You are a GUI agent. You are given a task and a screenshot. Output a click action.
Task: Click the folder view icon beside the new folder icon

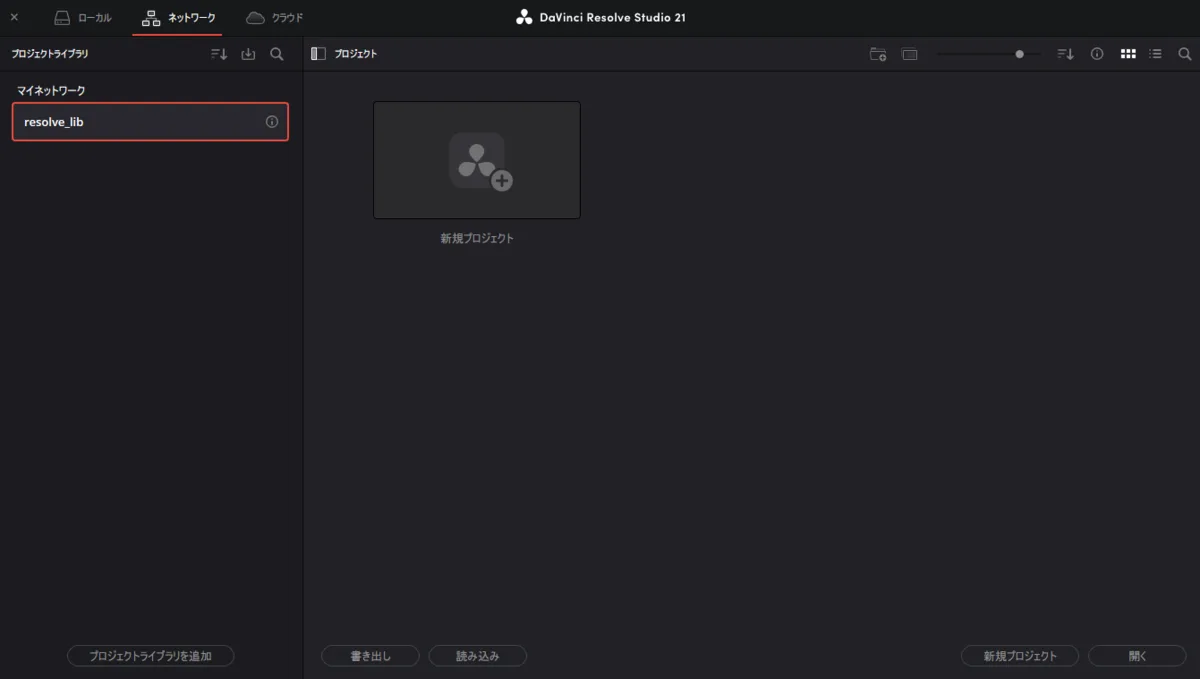tap(909, 54)
